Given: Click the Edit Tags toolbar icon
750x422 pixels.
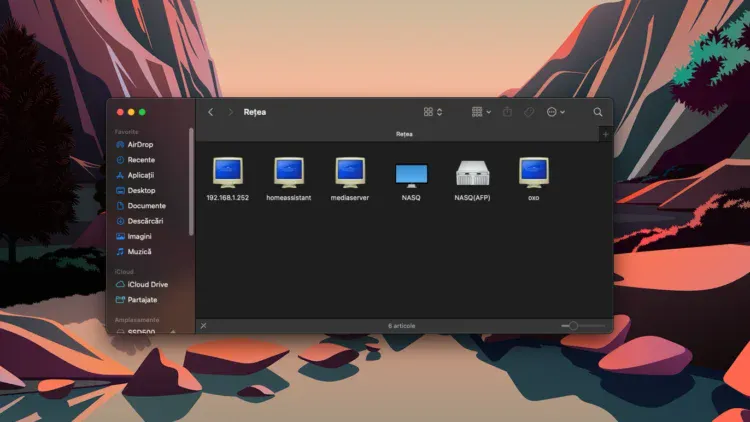Looking at the screenshot, I should pos(529,112).
